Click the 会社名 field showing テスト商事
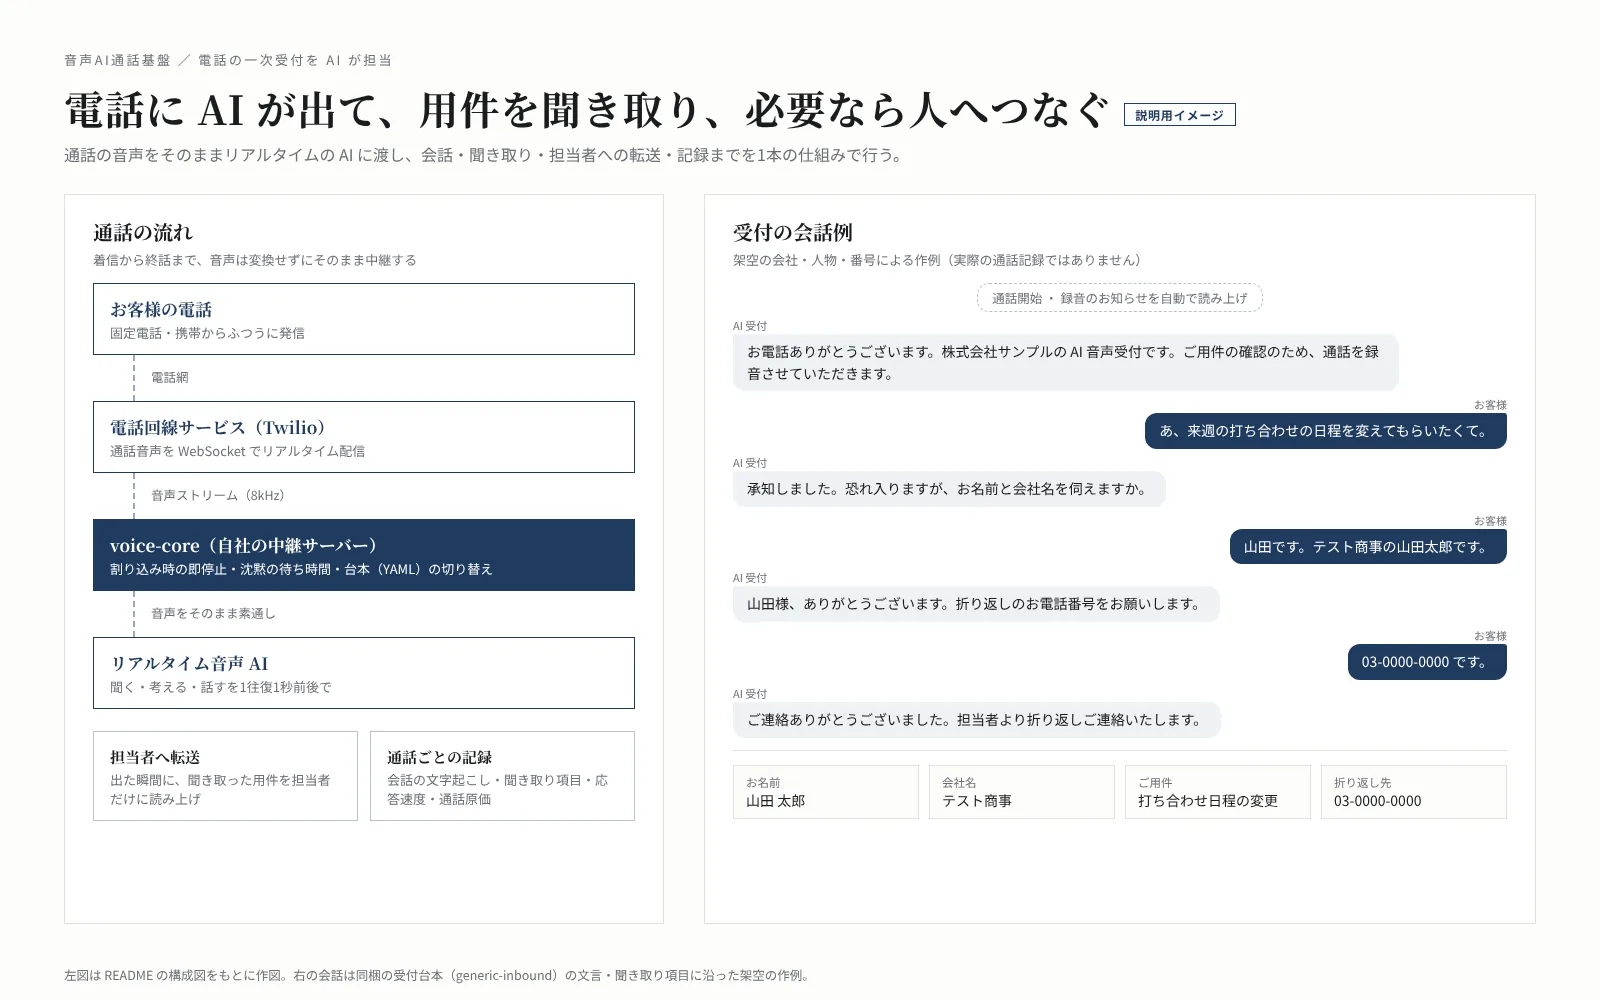 [1022, 792]
